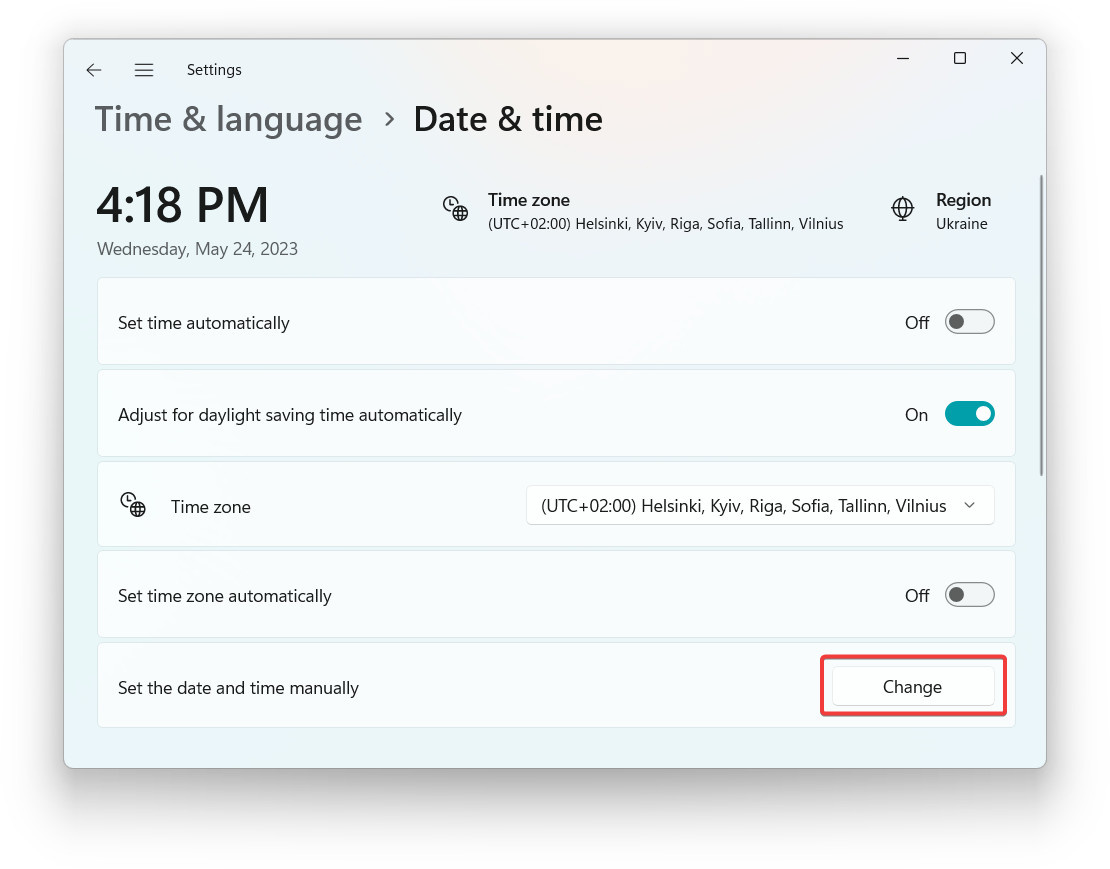Click the clock-globe icon in Time zone row
1110x869 pixels.
[132, 505]
